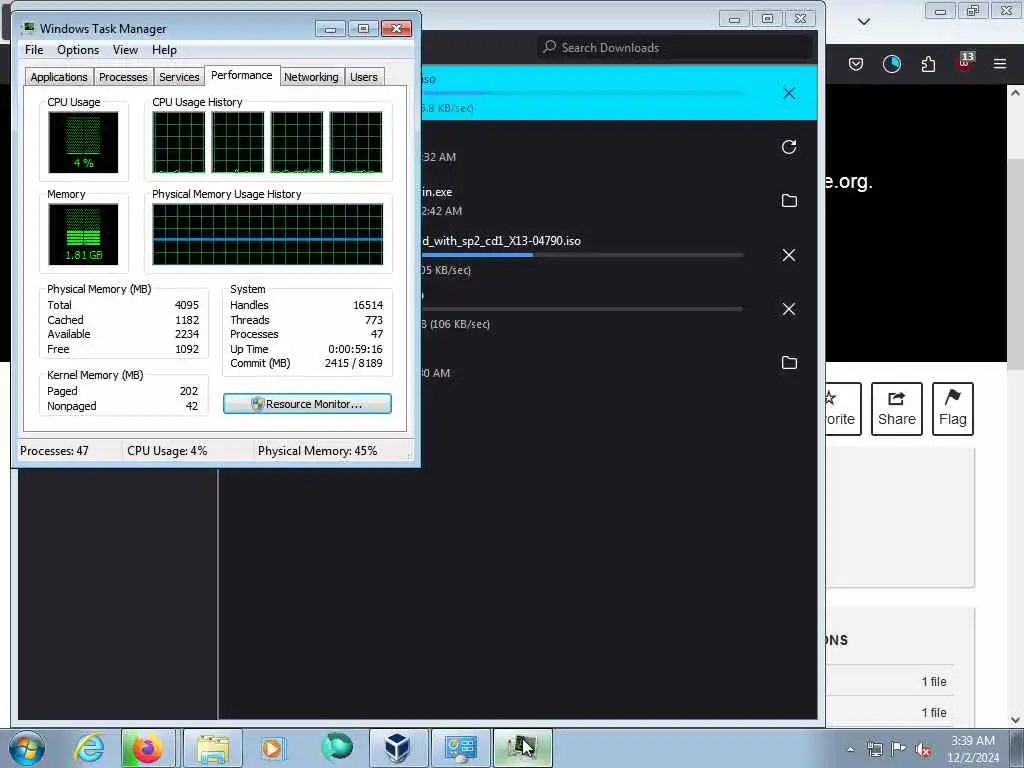1024x768 pixels.
Task: Cancel the download running at 106 KB/sec
Action: click(789, 309)
